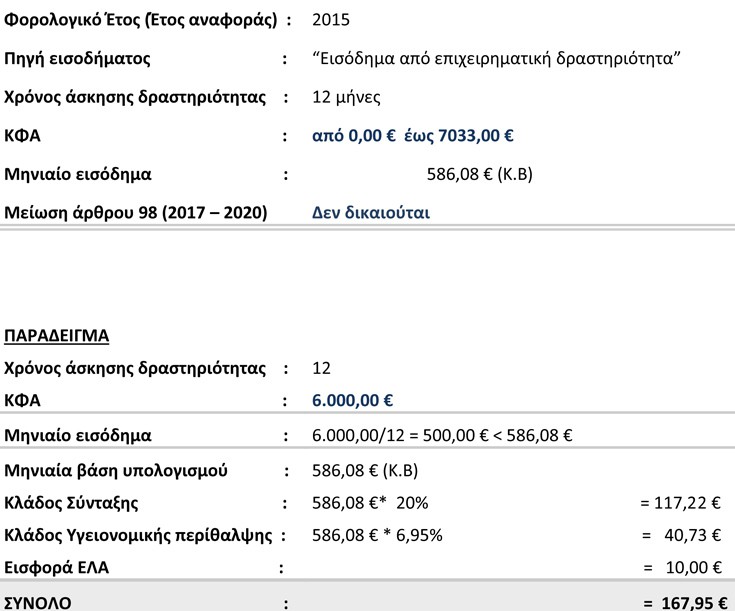Click the 'Πηγή εισοδήματος' label

tap(77, 59)
